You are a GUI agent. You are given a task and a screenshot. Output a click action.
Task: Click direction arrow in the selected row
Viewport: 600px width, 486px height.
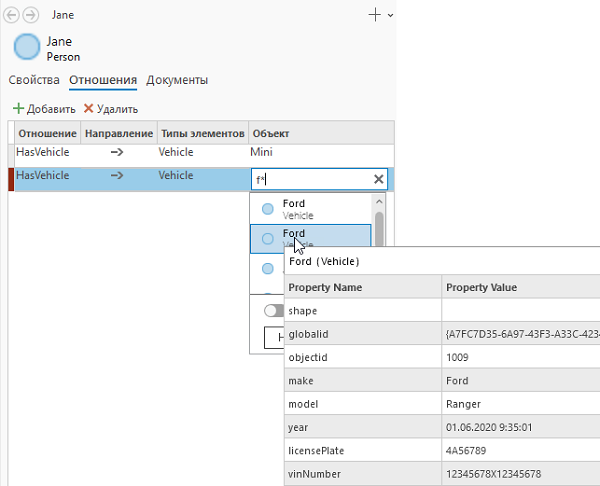coord(117,175)
